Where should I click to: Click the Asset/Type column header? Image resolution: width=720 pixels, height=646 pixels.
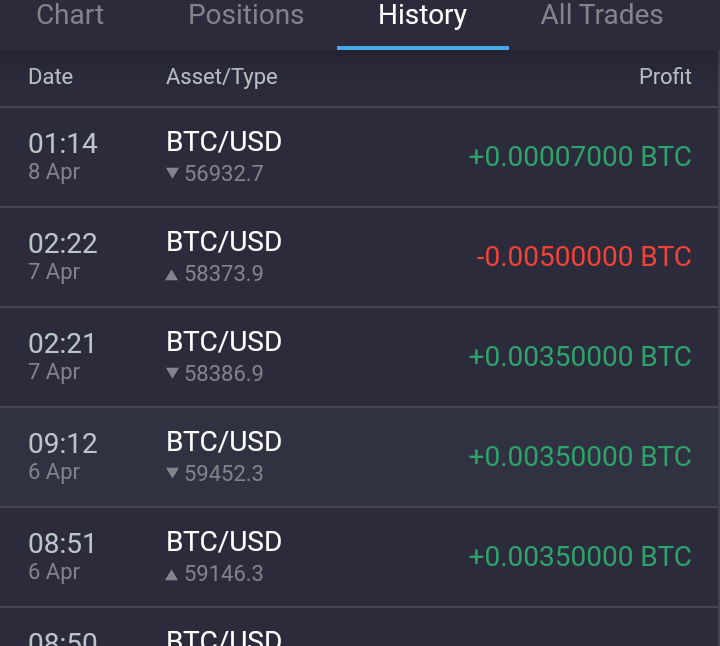[x=222, y=77]
